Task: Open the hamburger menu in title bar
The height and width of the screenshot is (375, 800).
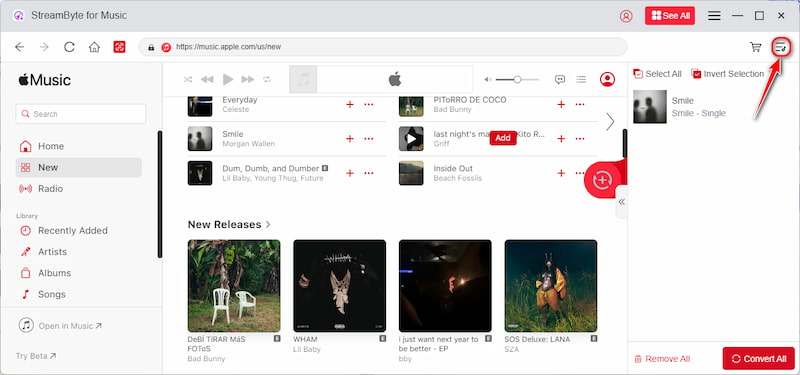Action: (x=714, y=16)
